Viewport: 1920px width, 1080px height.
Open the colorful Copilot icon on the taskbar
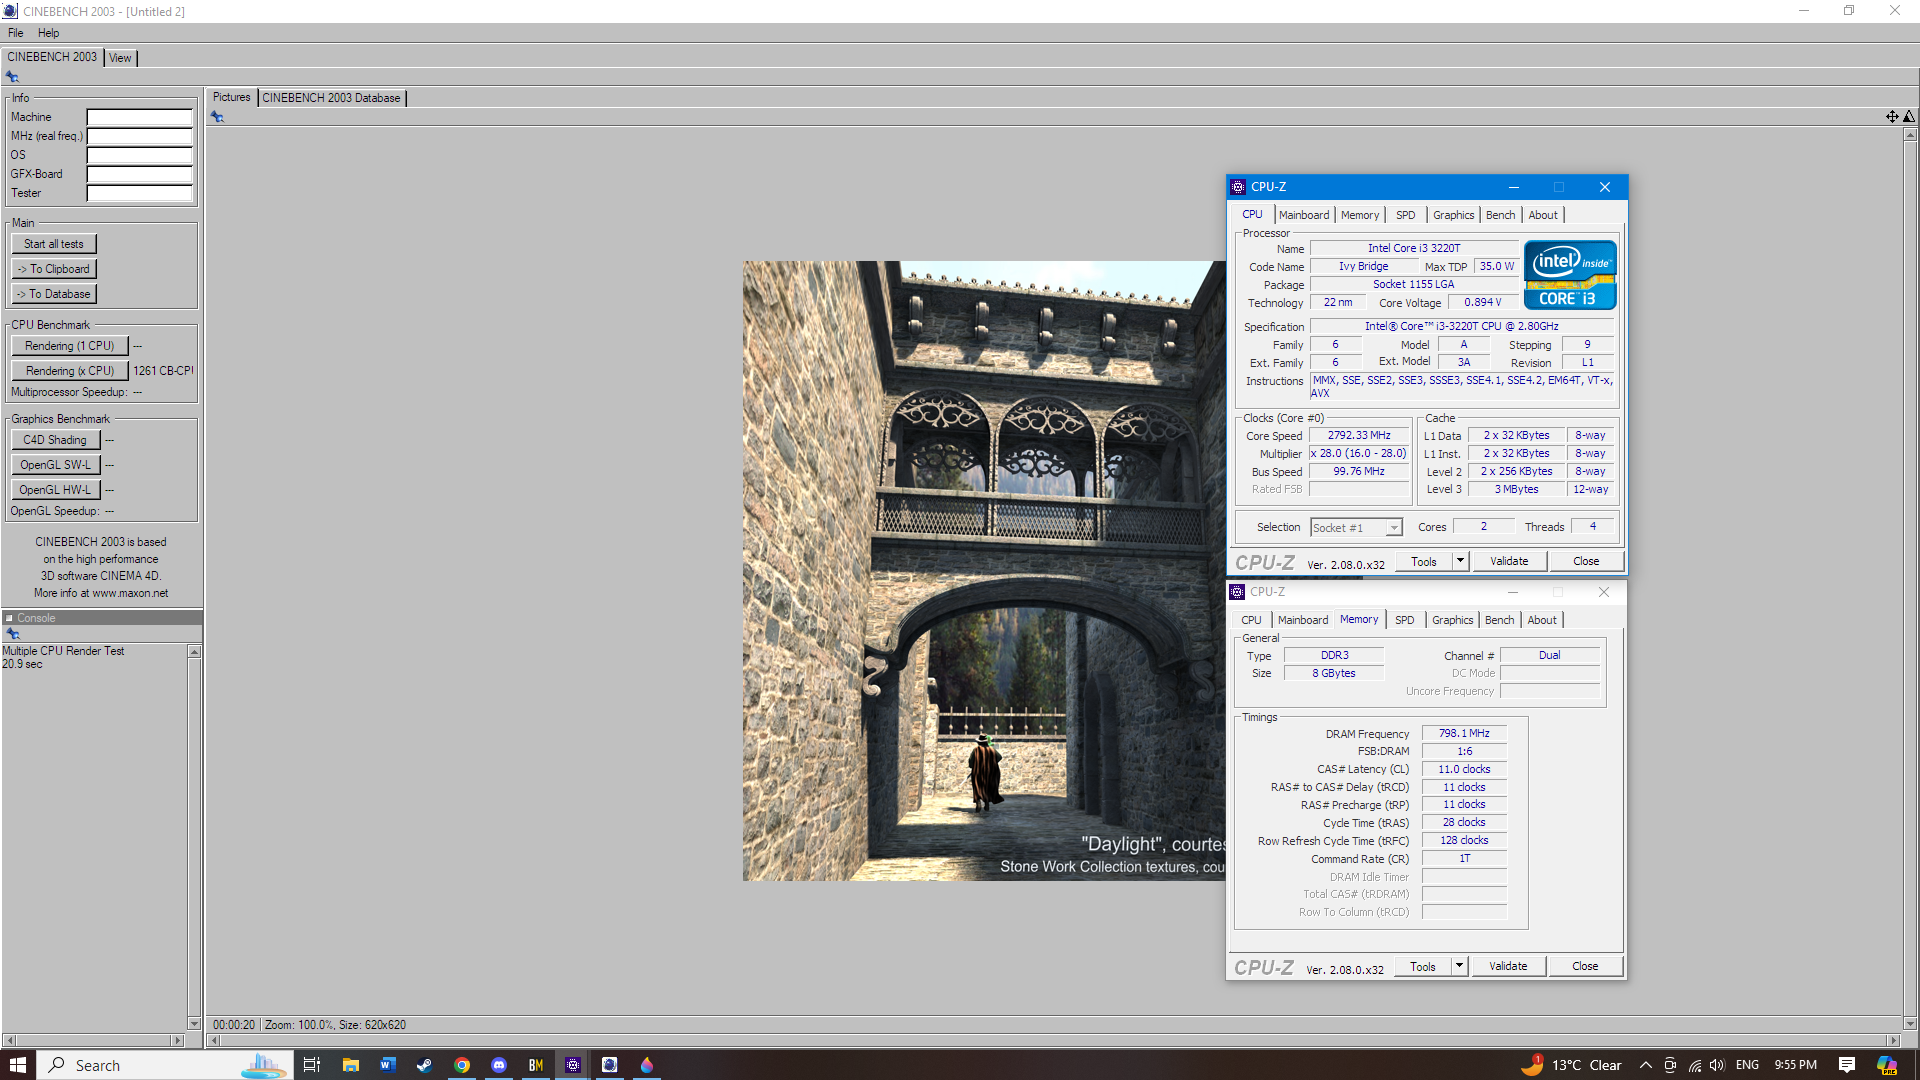point(1887,1065)
